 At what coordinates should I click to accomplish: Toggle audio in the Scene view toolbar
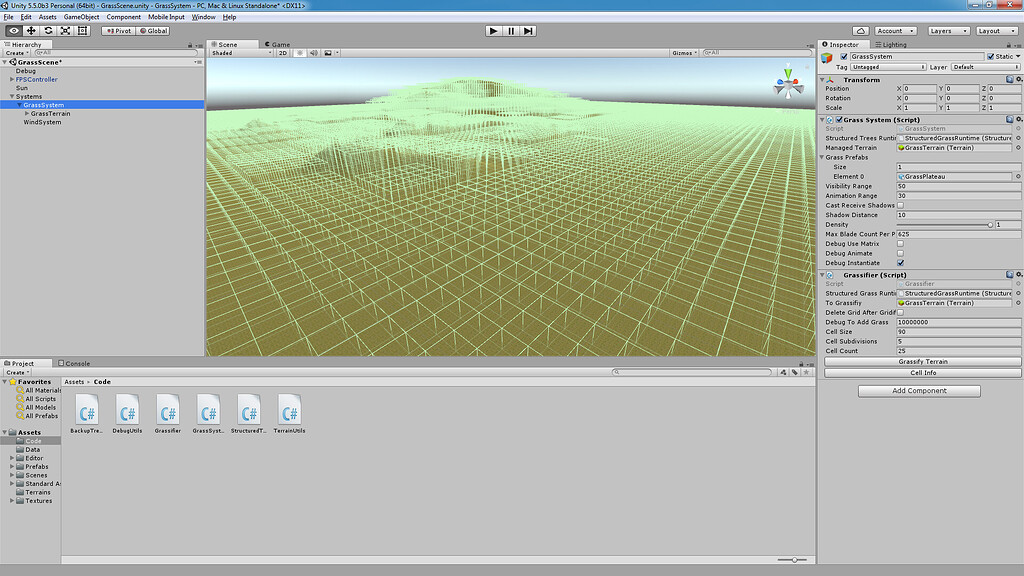tap(313, 54)
